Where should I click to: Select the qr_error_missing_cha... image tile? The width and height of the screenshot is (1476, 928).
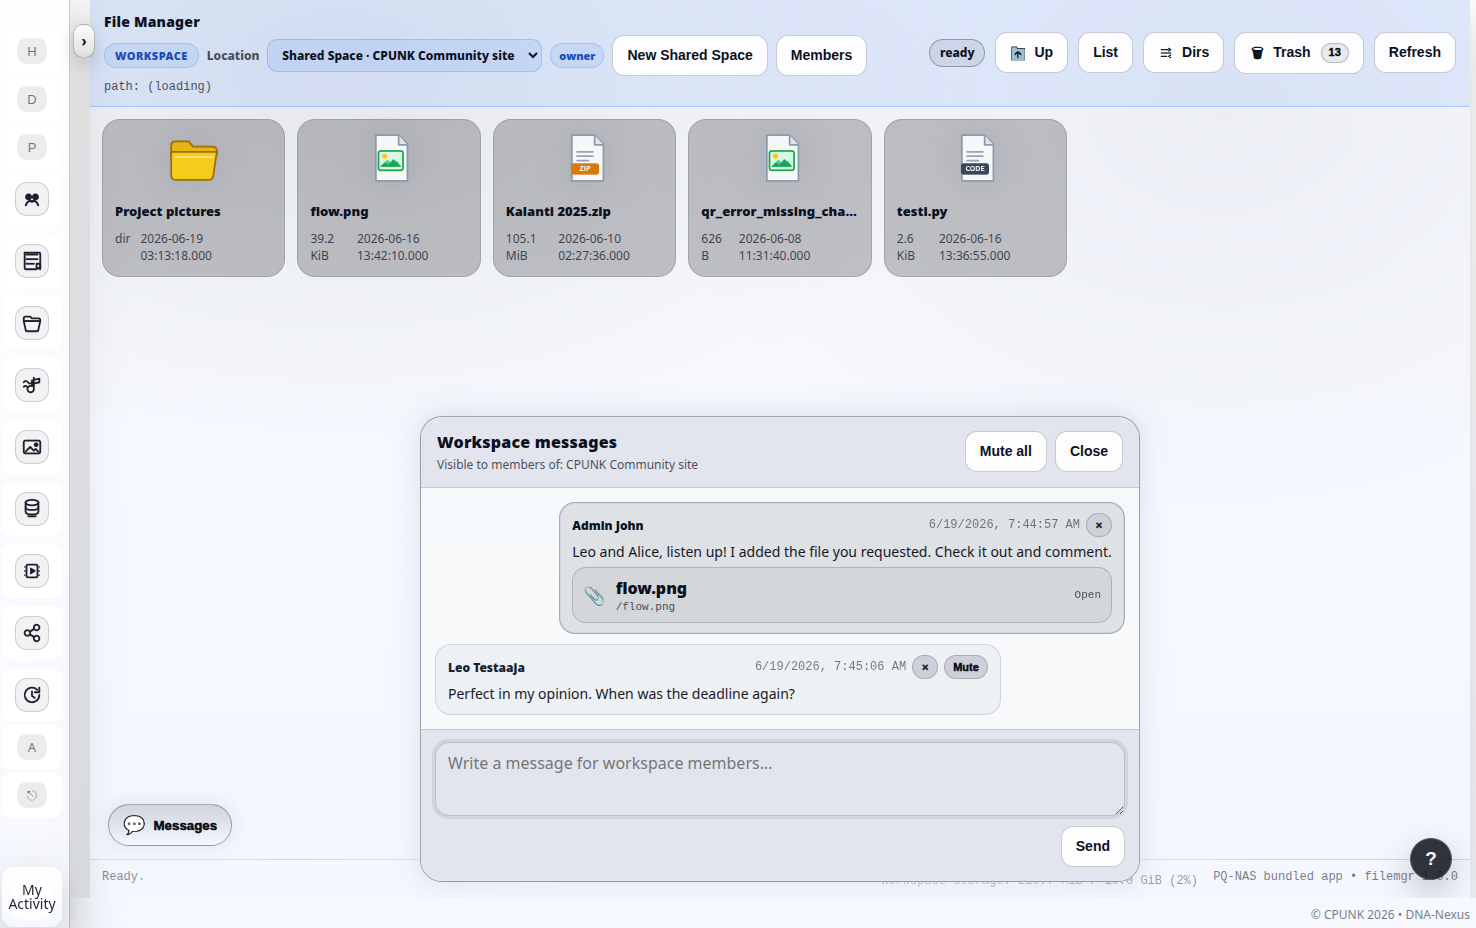[x=780, y=198]
